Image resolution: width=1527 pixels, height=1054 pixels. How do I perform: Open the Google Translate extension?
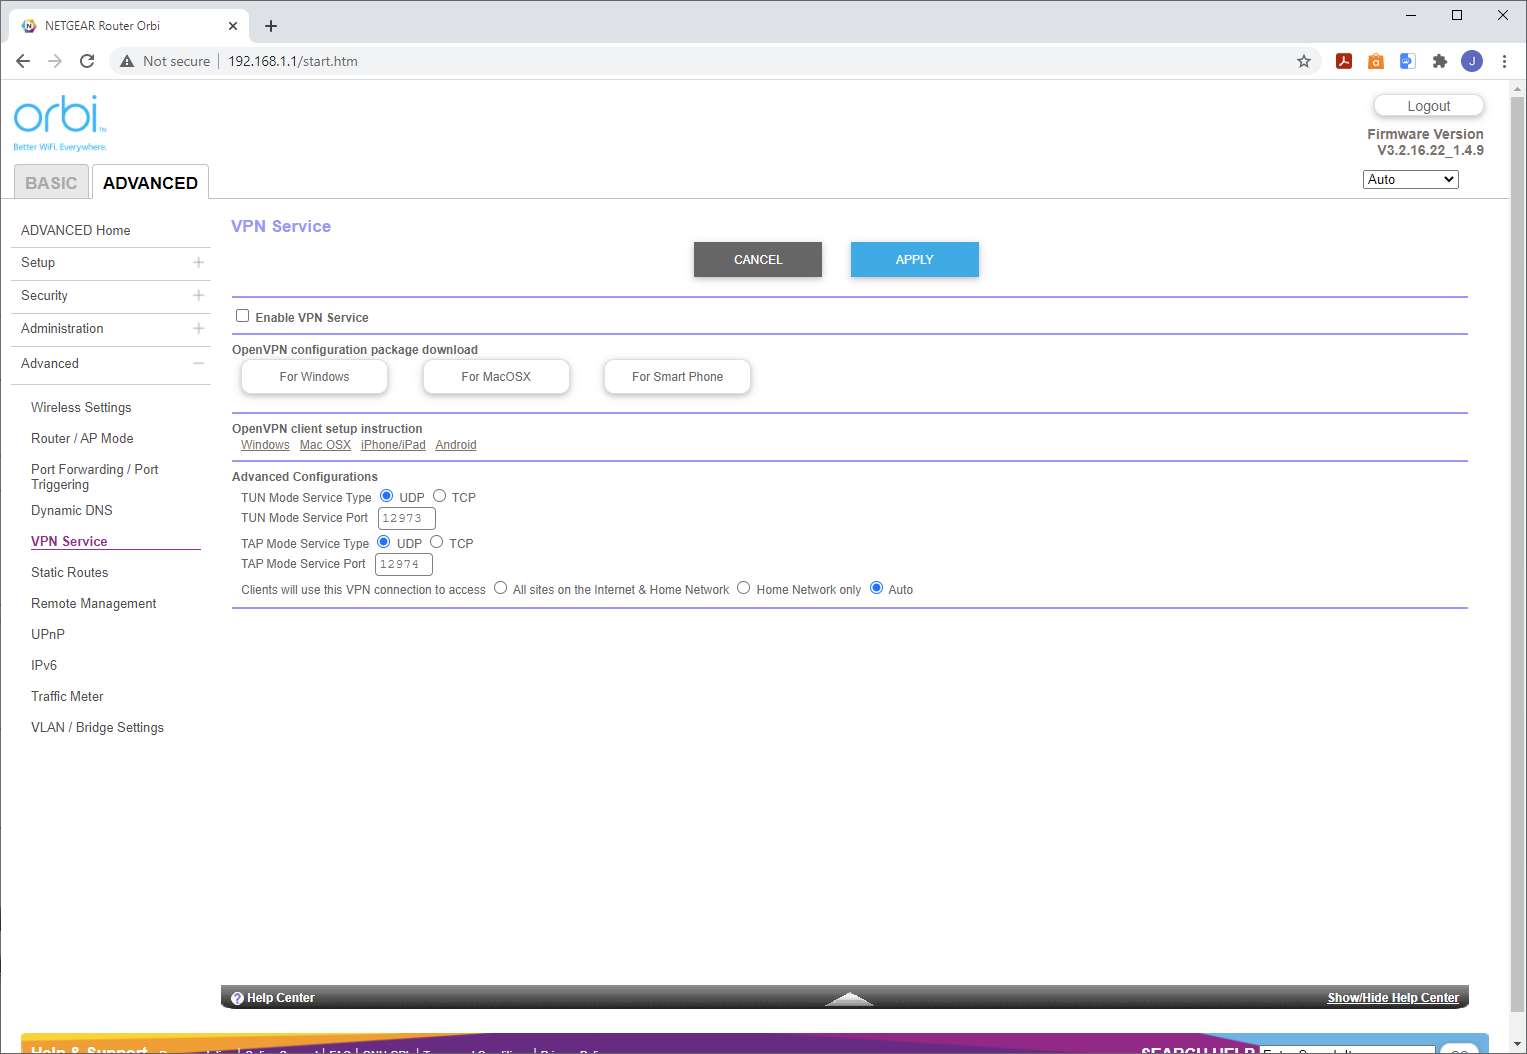(x=1408, y=61)
